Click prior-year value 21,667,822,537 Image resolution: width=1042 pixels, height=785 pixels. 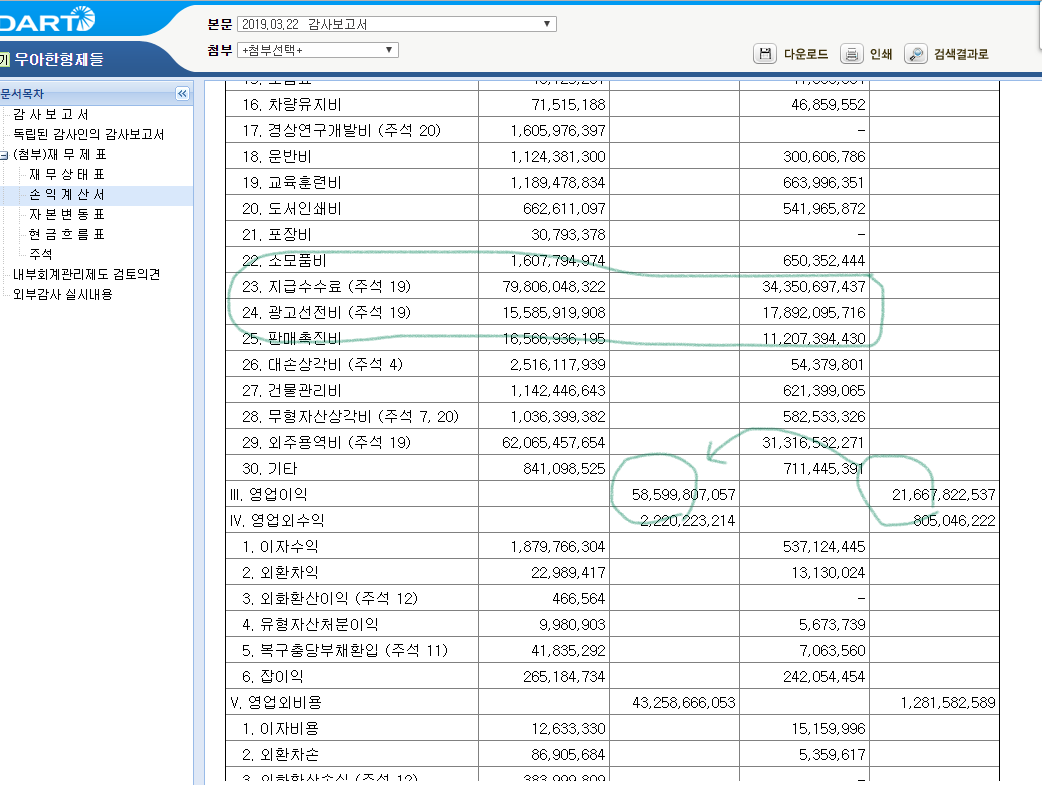944,495
